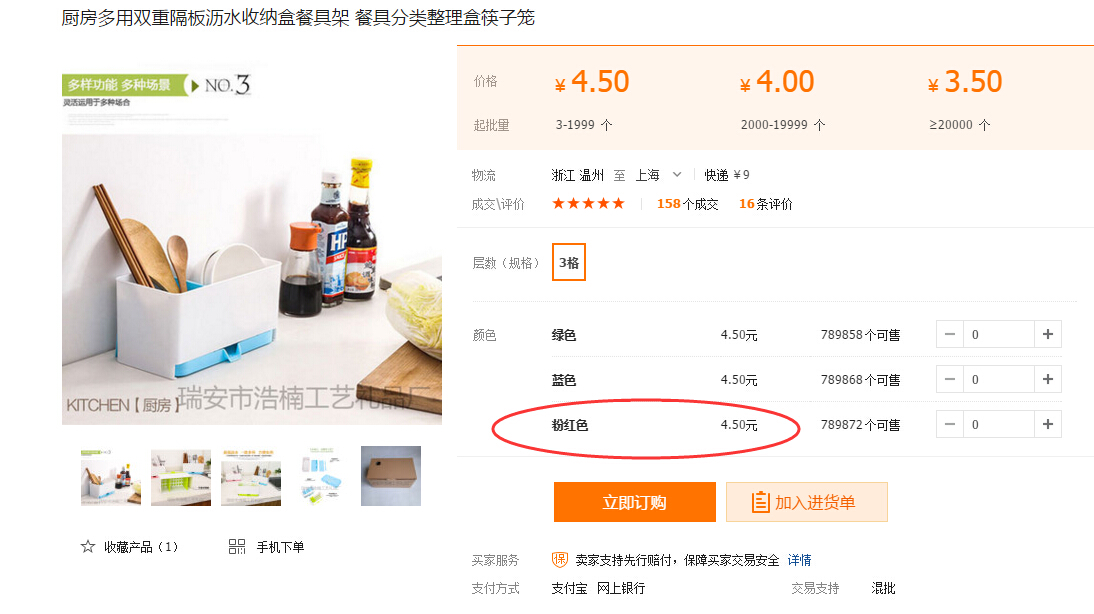View the 16条评价 reviews link
The width and height of the screenshot is (1094, 614).
tap(766, 204)
